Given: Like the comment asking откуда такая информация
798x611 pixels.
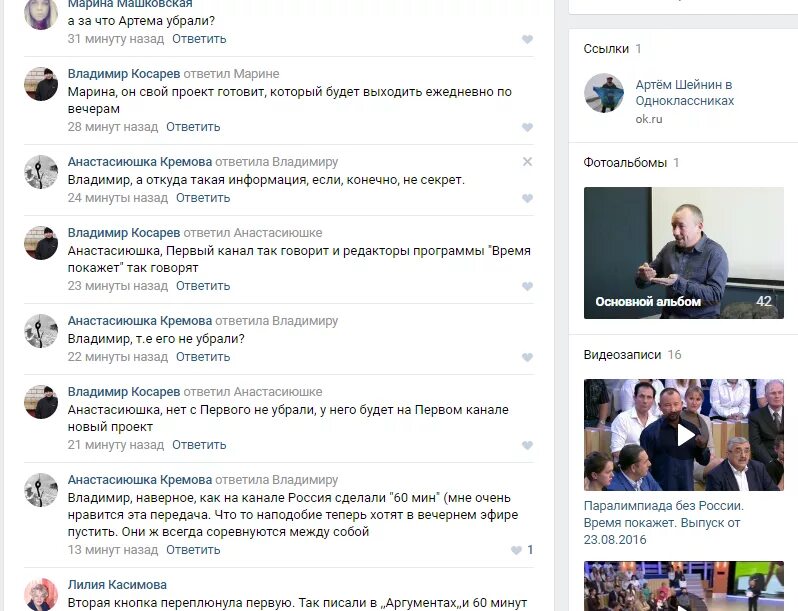Looking at the screenshot, I should tap(527, 198).
